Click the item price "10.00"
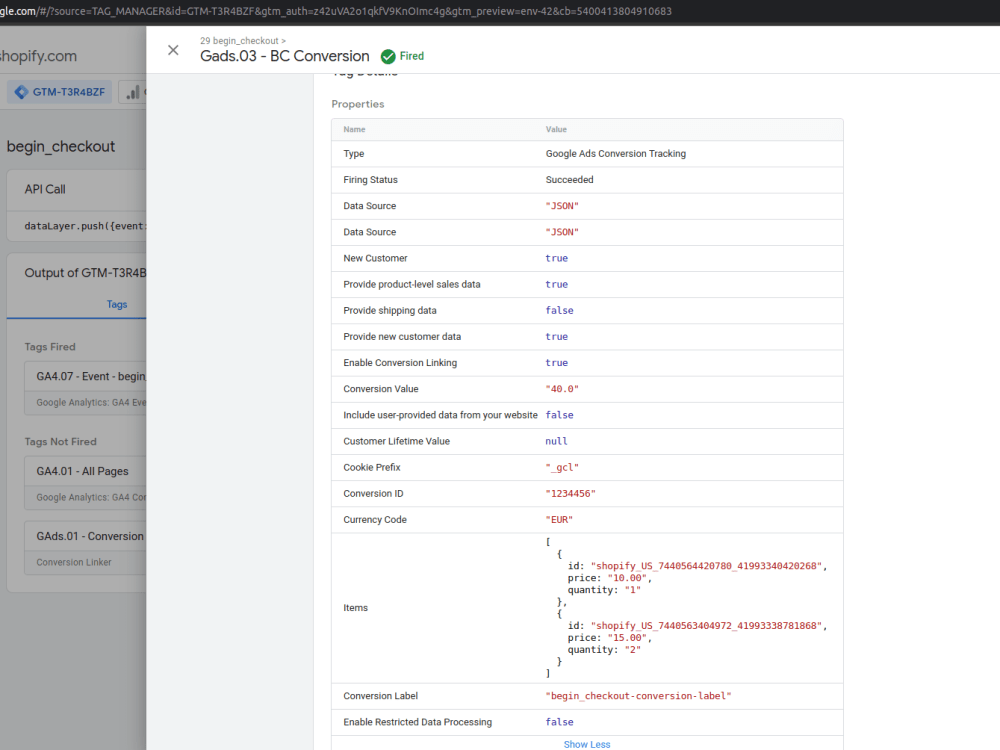Viewport: 1000px width, 750px height. 627,578
